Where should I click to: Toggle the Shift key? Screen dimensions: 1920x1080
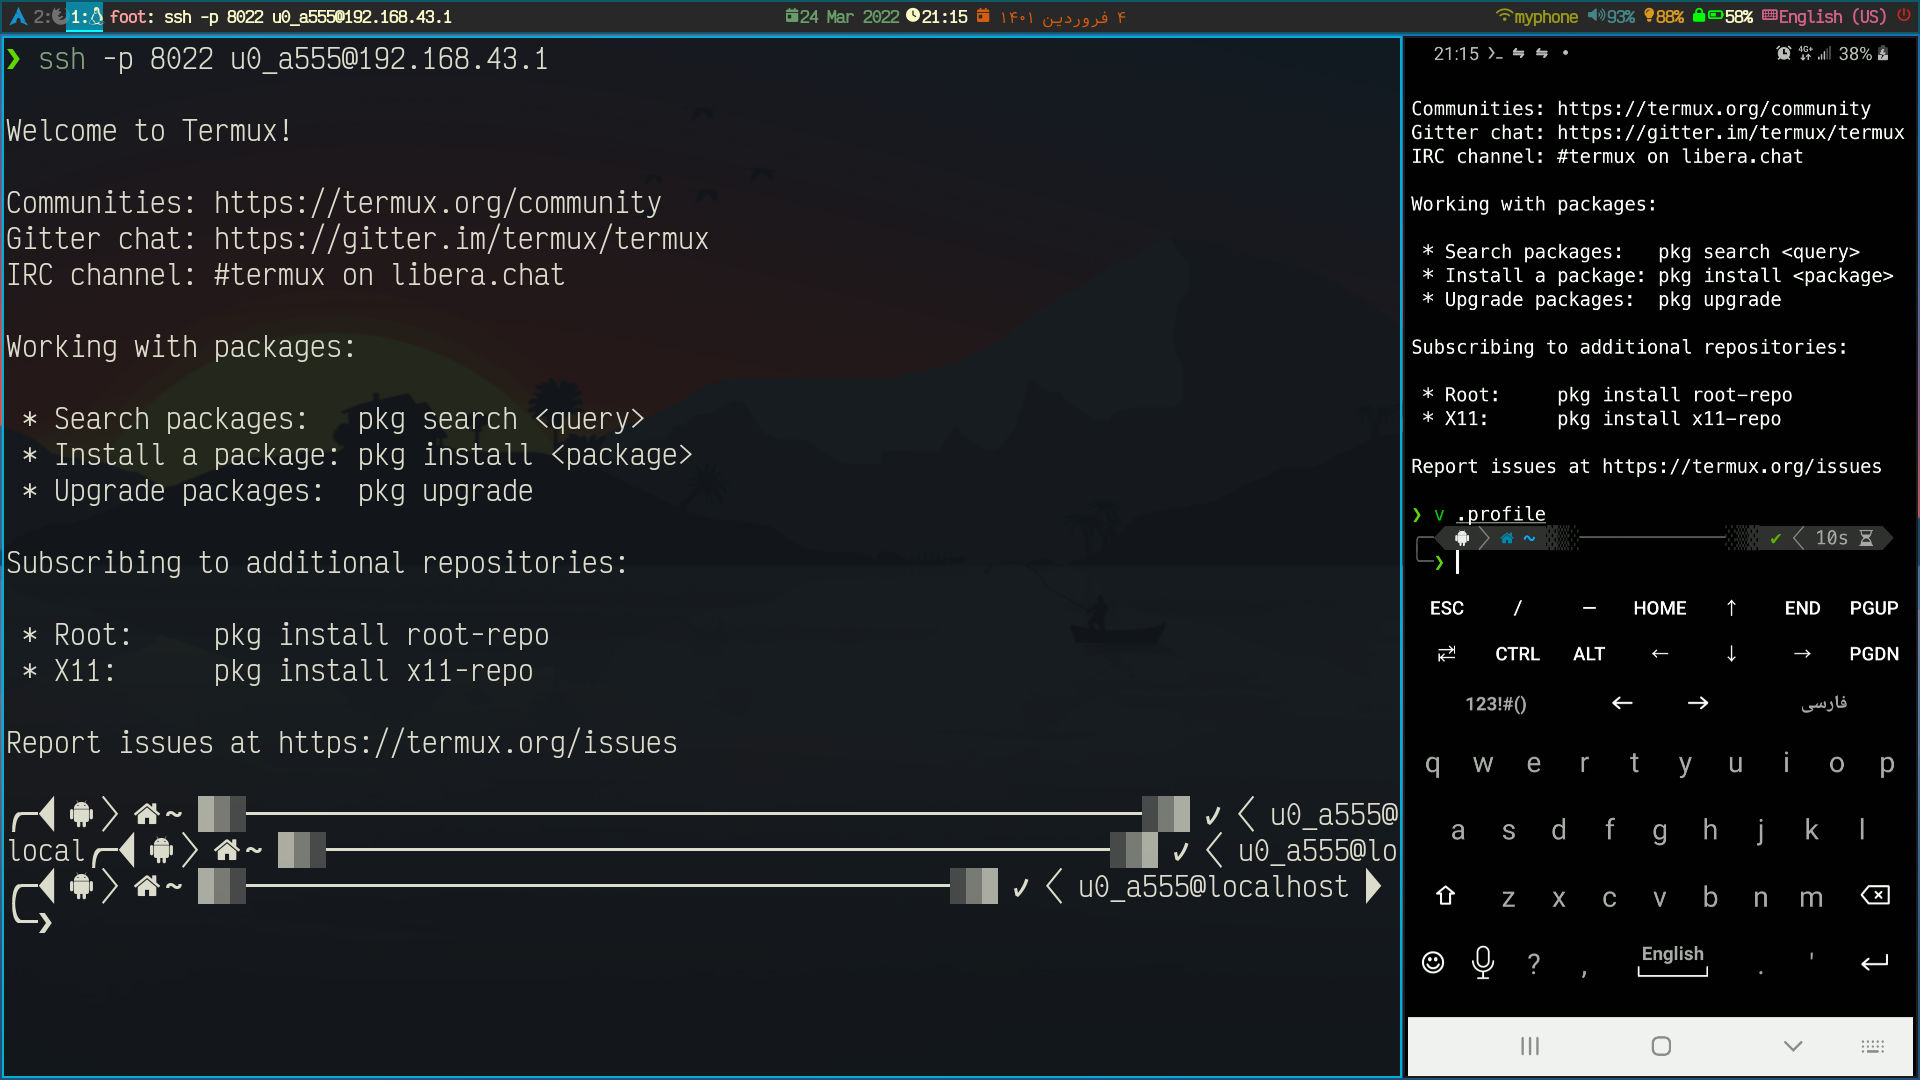pos(1445,896)
